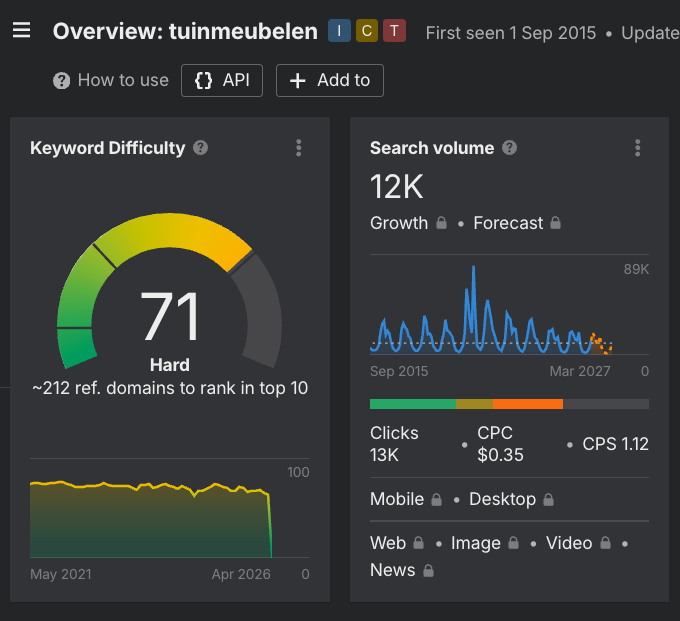Viewport: 680px width, 621px height.
Task: Click the Clicks 13K value
Action: click(394, 444)
